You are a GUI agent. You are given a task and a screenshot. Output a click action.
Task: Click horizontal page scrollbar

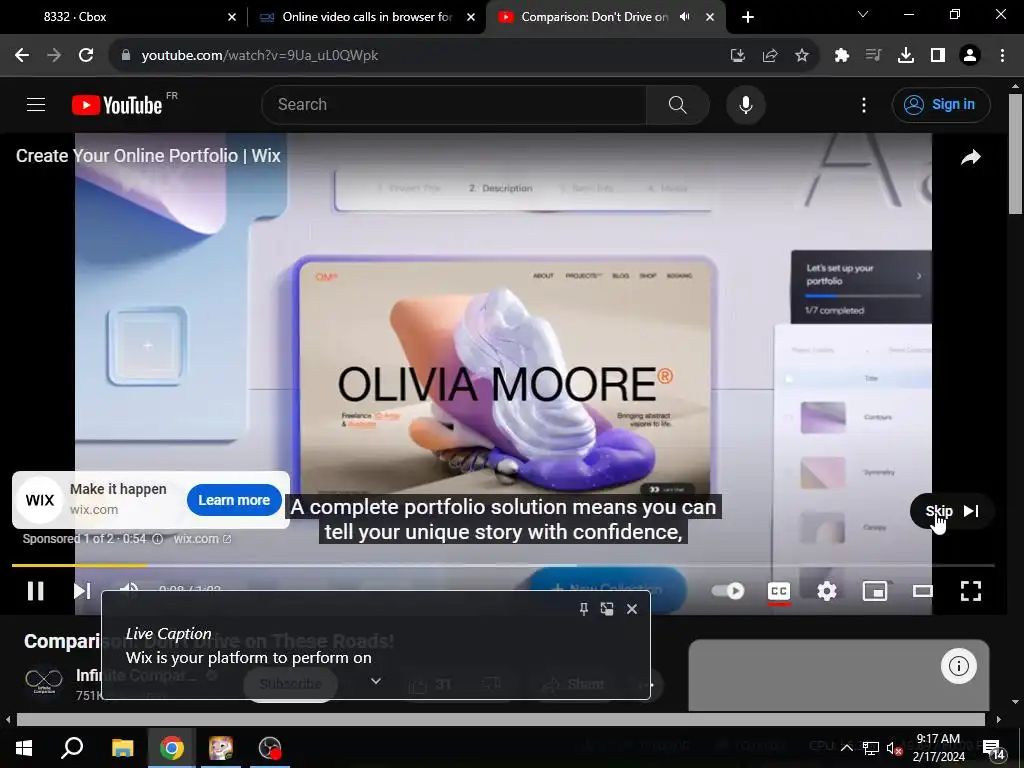(x=500, y=719)
